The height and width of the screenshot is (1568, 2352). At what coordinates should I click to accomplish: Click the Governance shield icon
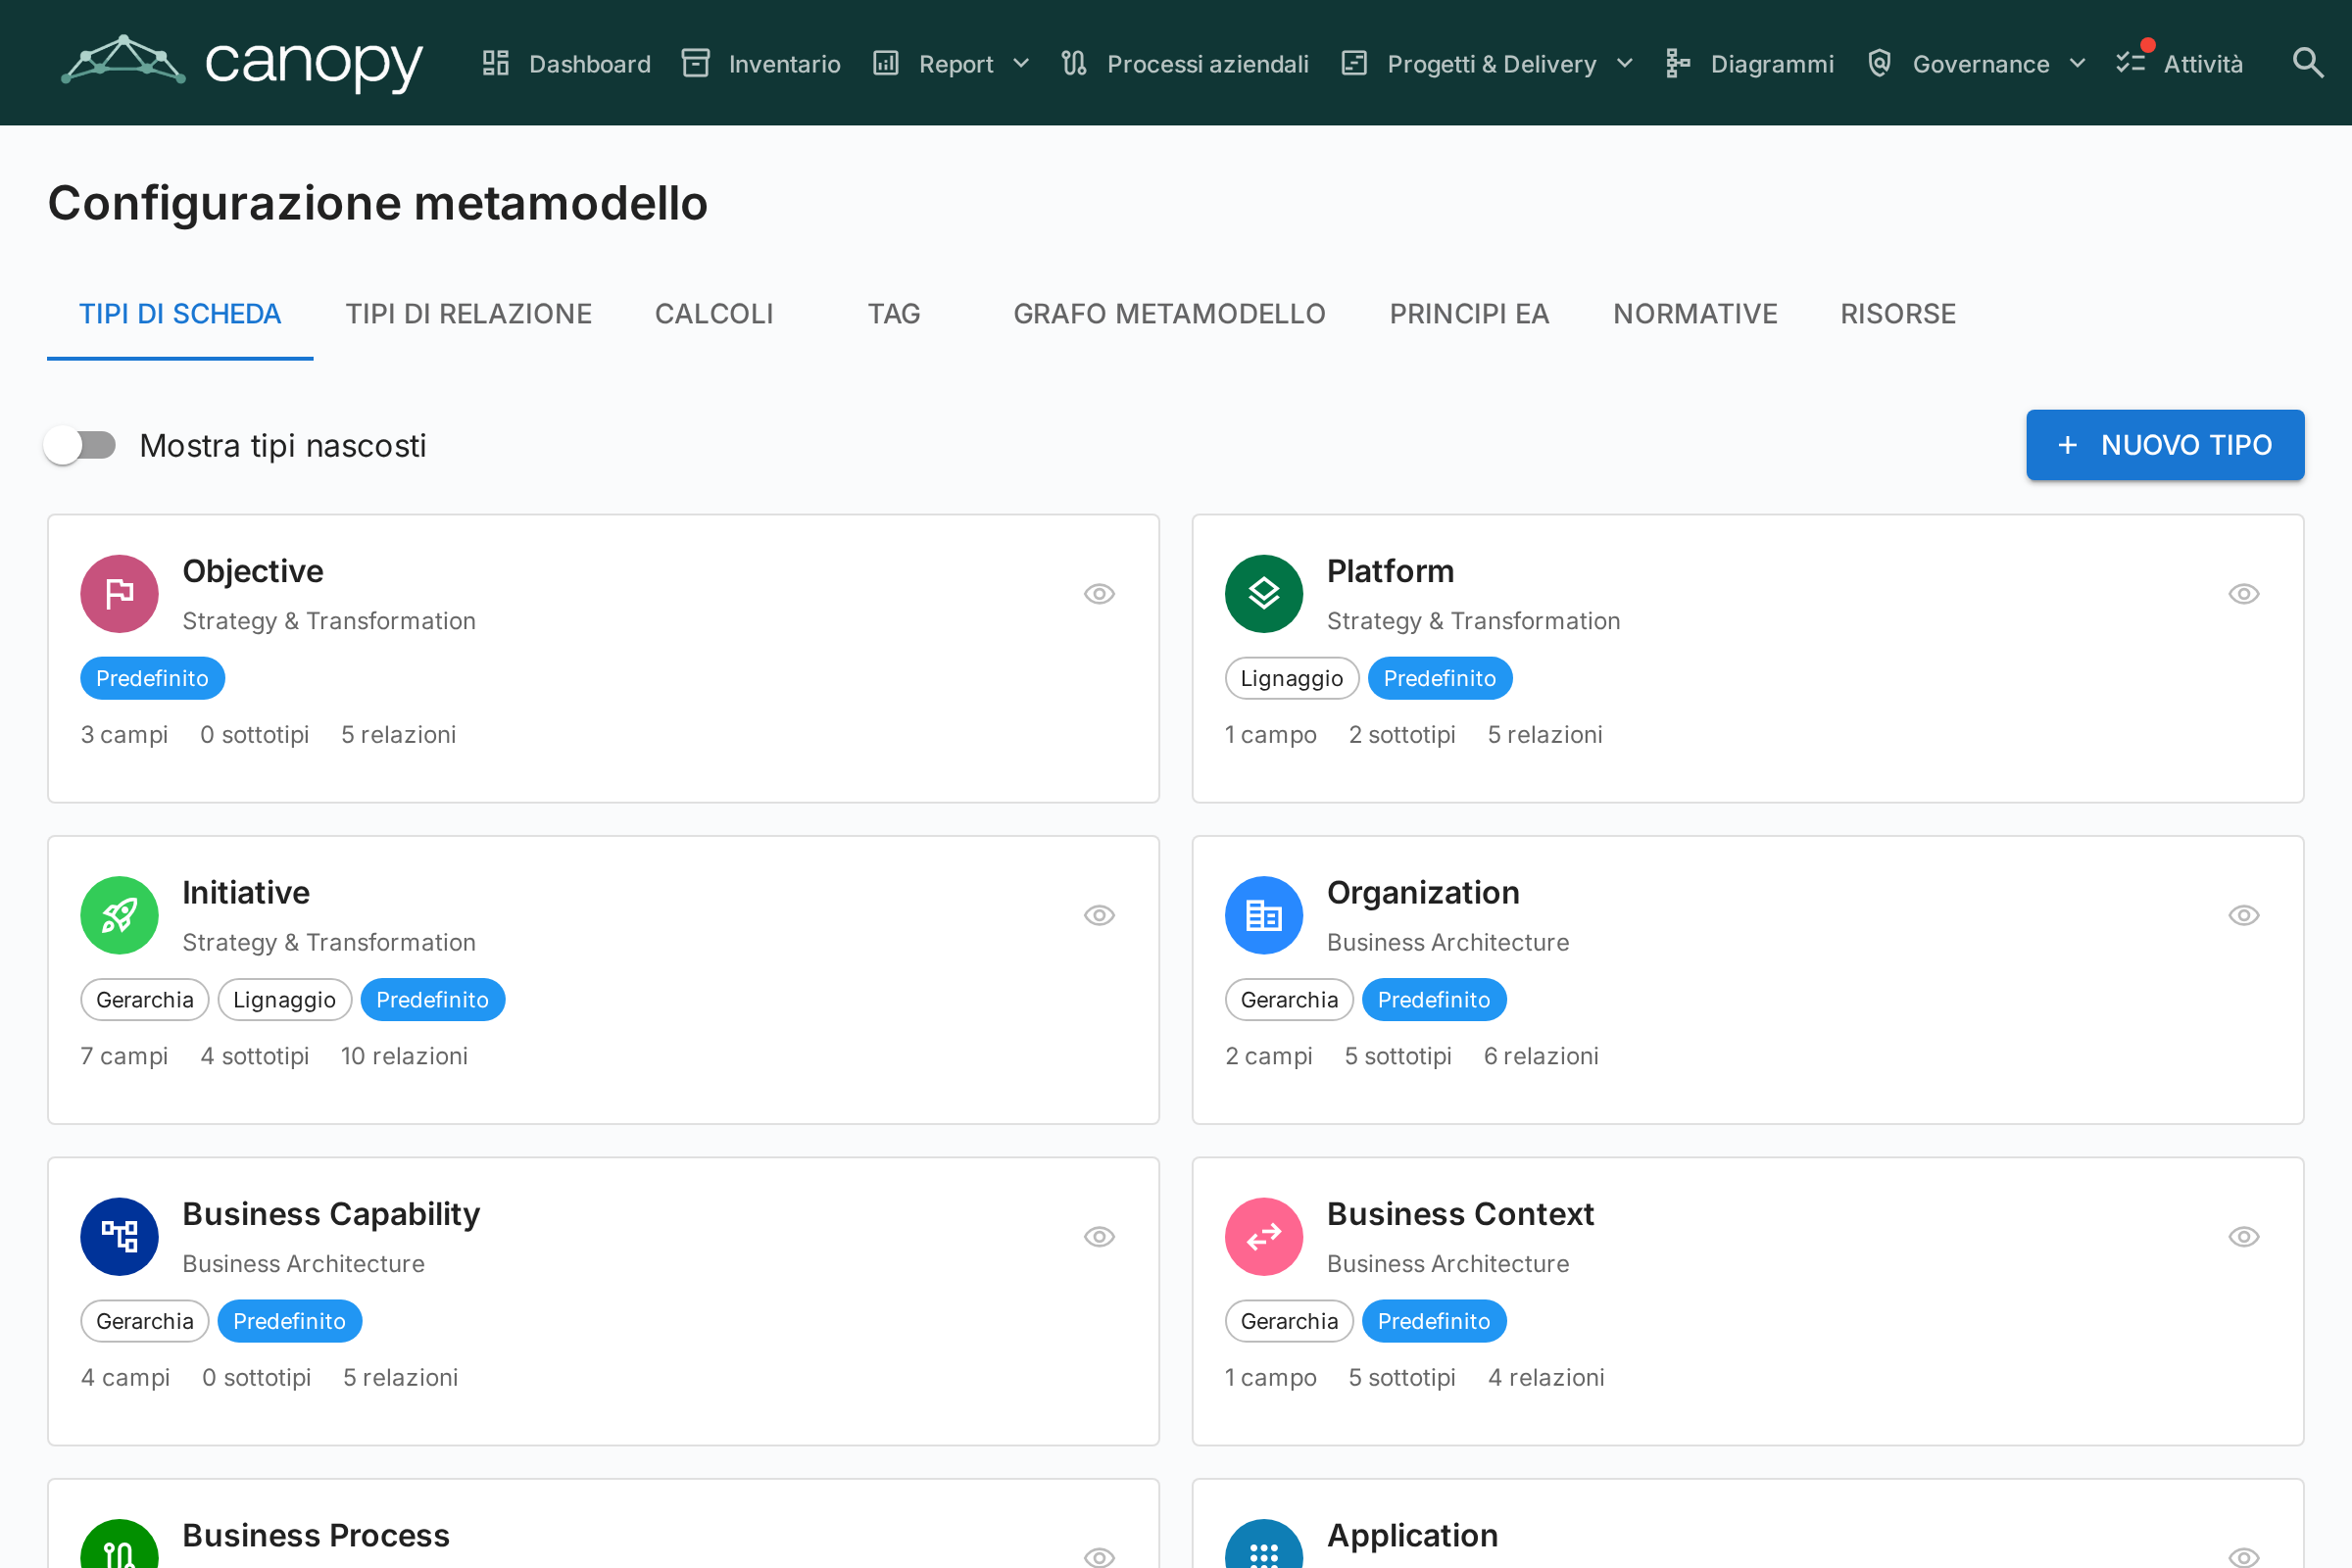tap(1880, 63)
